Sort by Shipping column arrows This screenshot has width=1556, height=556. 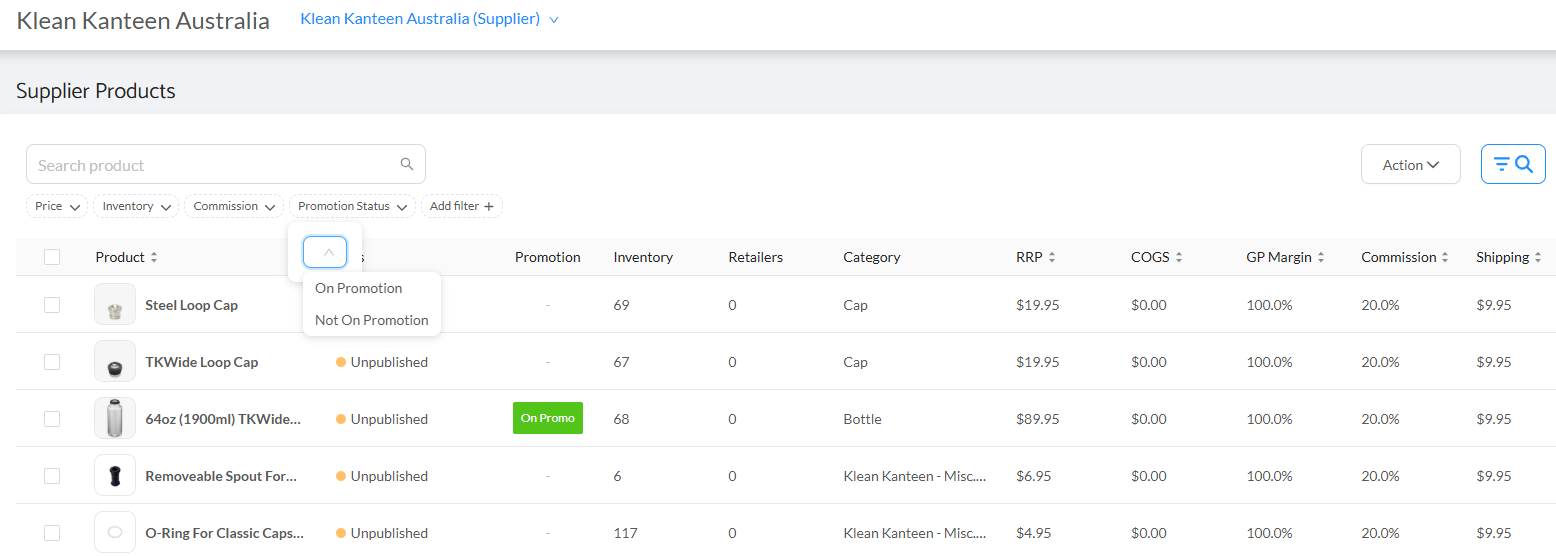tap(1538, 258)
